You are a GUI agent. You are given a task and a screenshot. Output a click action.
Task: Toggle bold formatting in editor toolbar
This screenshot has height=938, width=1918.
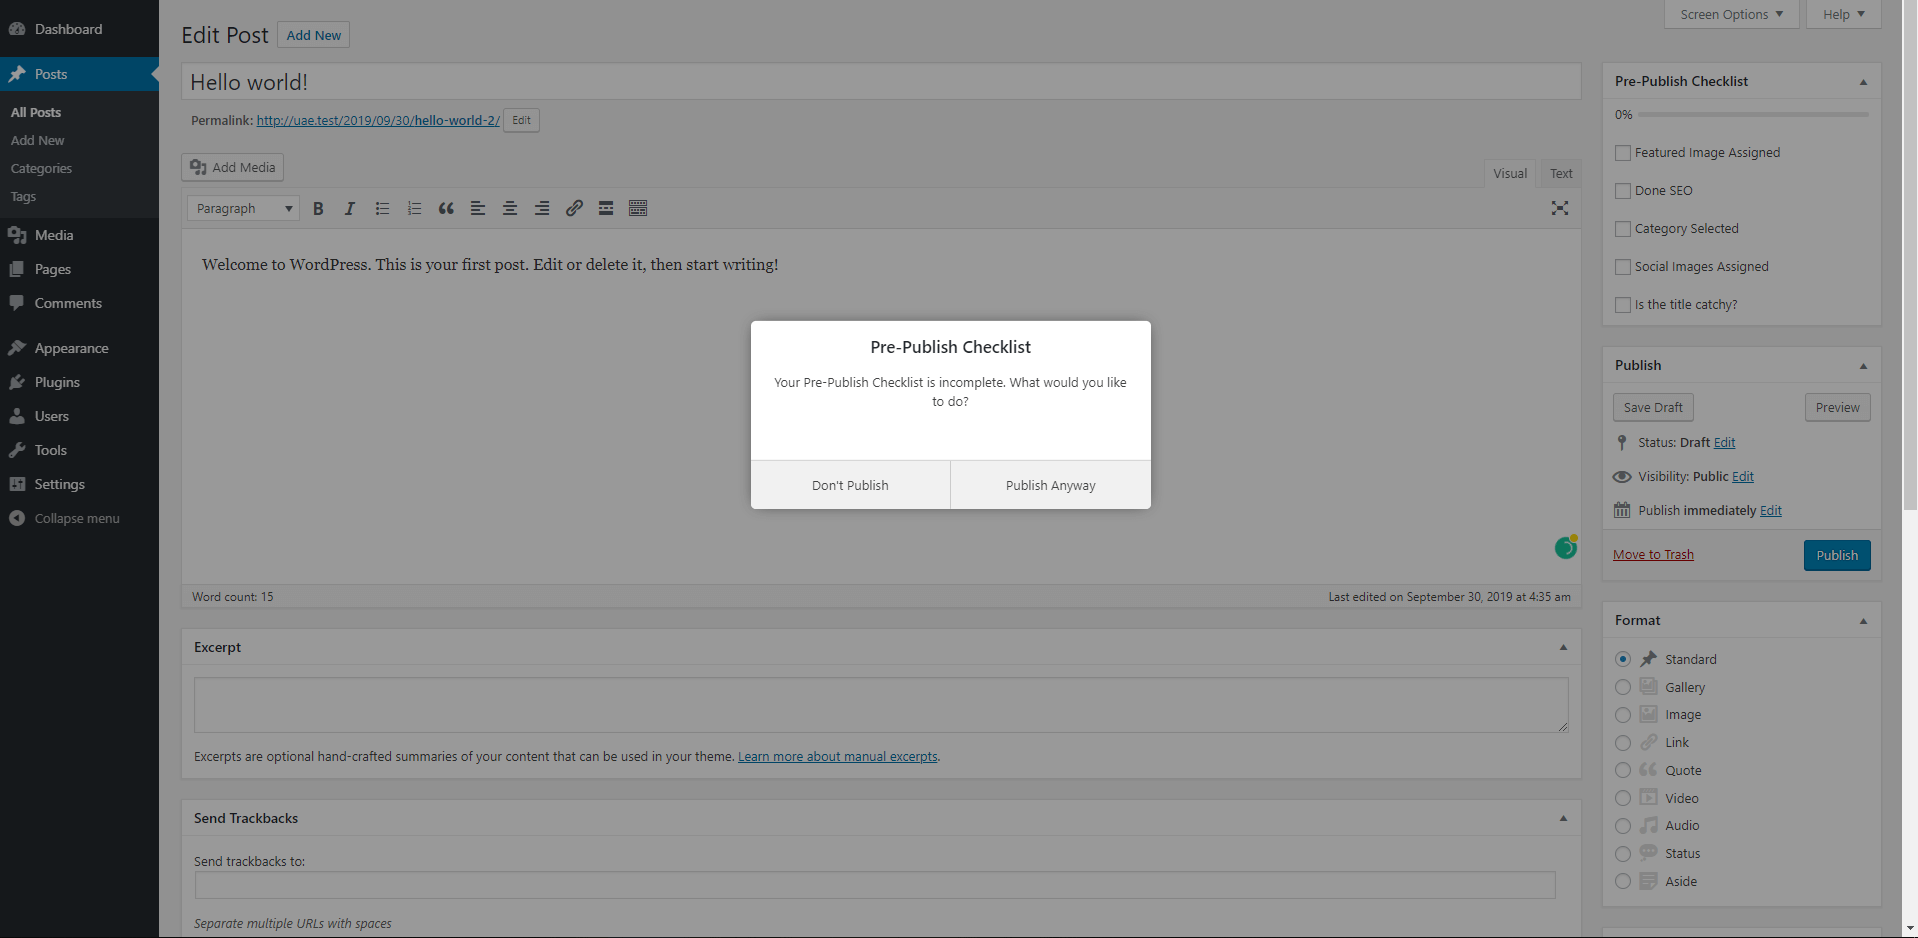point(318,208)
